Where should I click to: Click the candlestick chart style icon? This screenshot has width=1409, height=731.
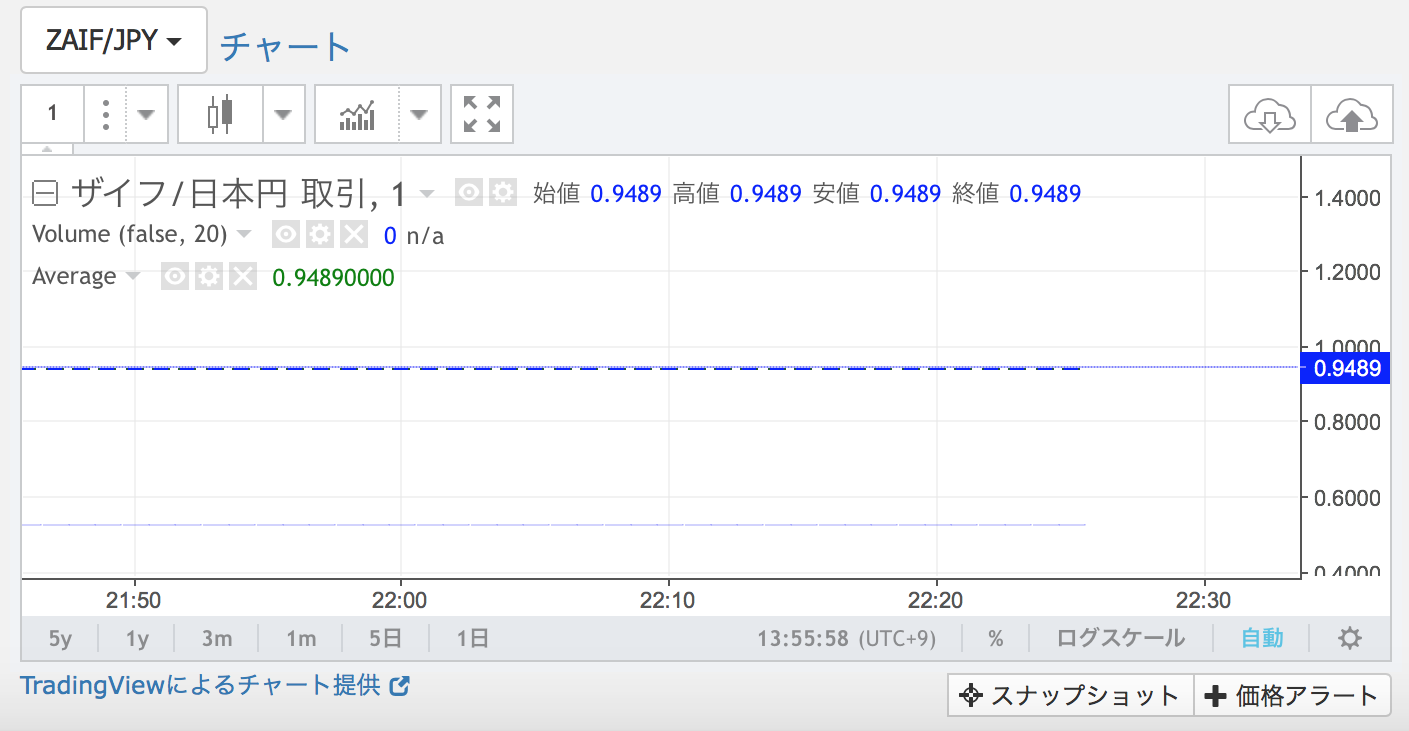[220, 114]
